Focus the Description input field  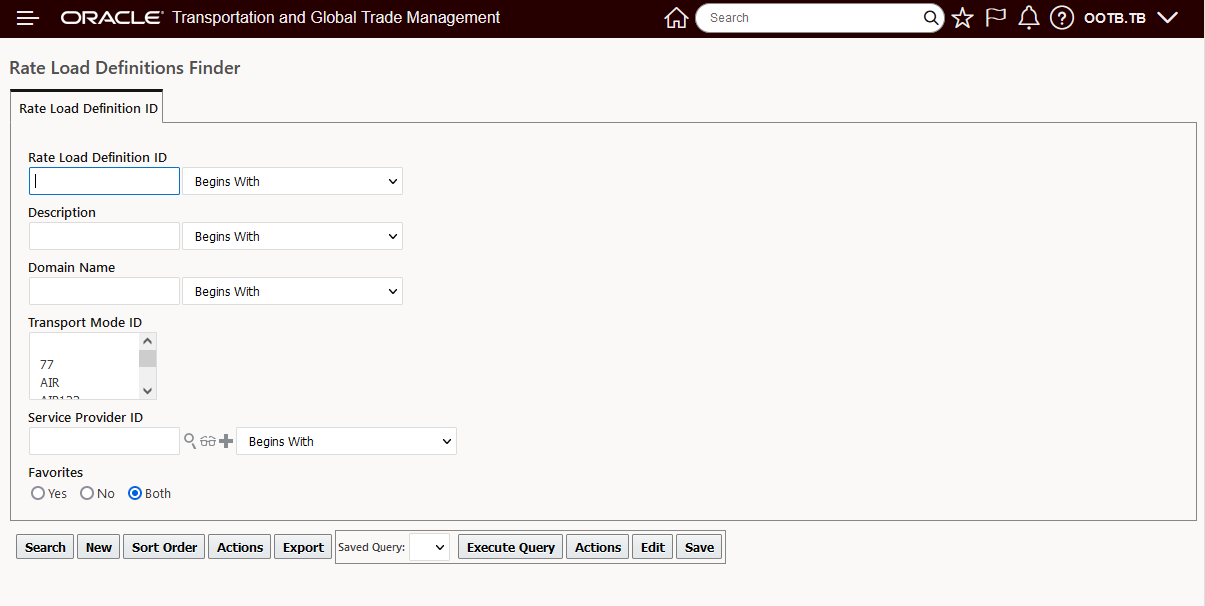pos(104,236)
